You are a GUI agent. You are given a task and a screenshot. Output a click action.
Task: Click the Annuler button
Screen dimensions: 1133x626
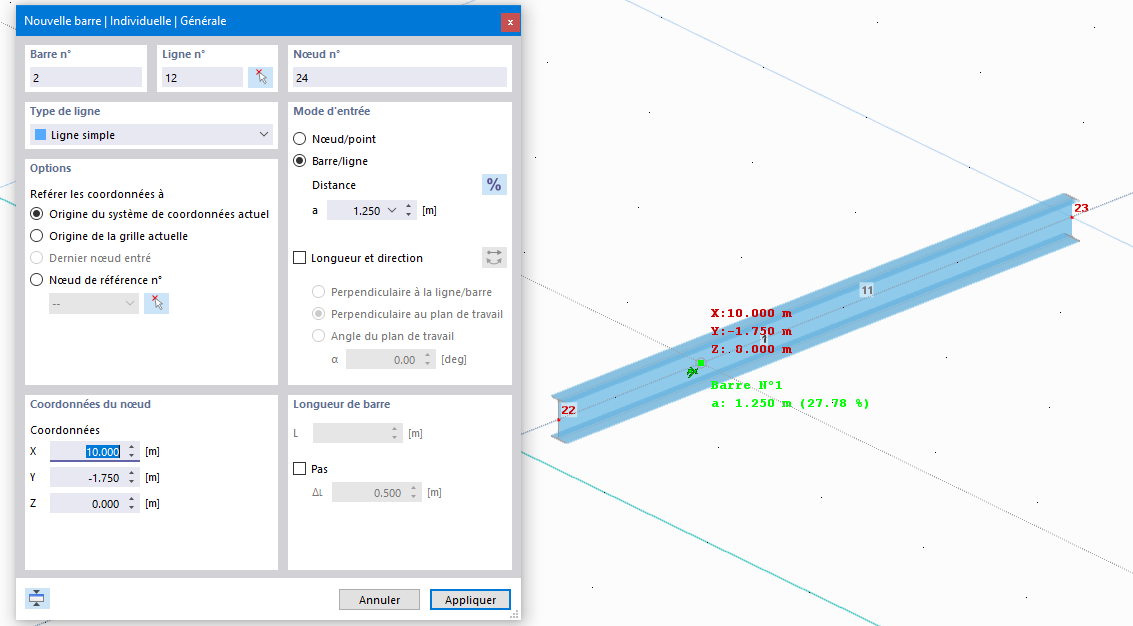[379, 599]
